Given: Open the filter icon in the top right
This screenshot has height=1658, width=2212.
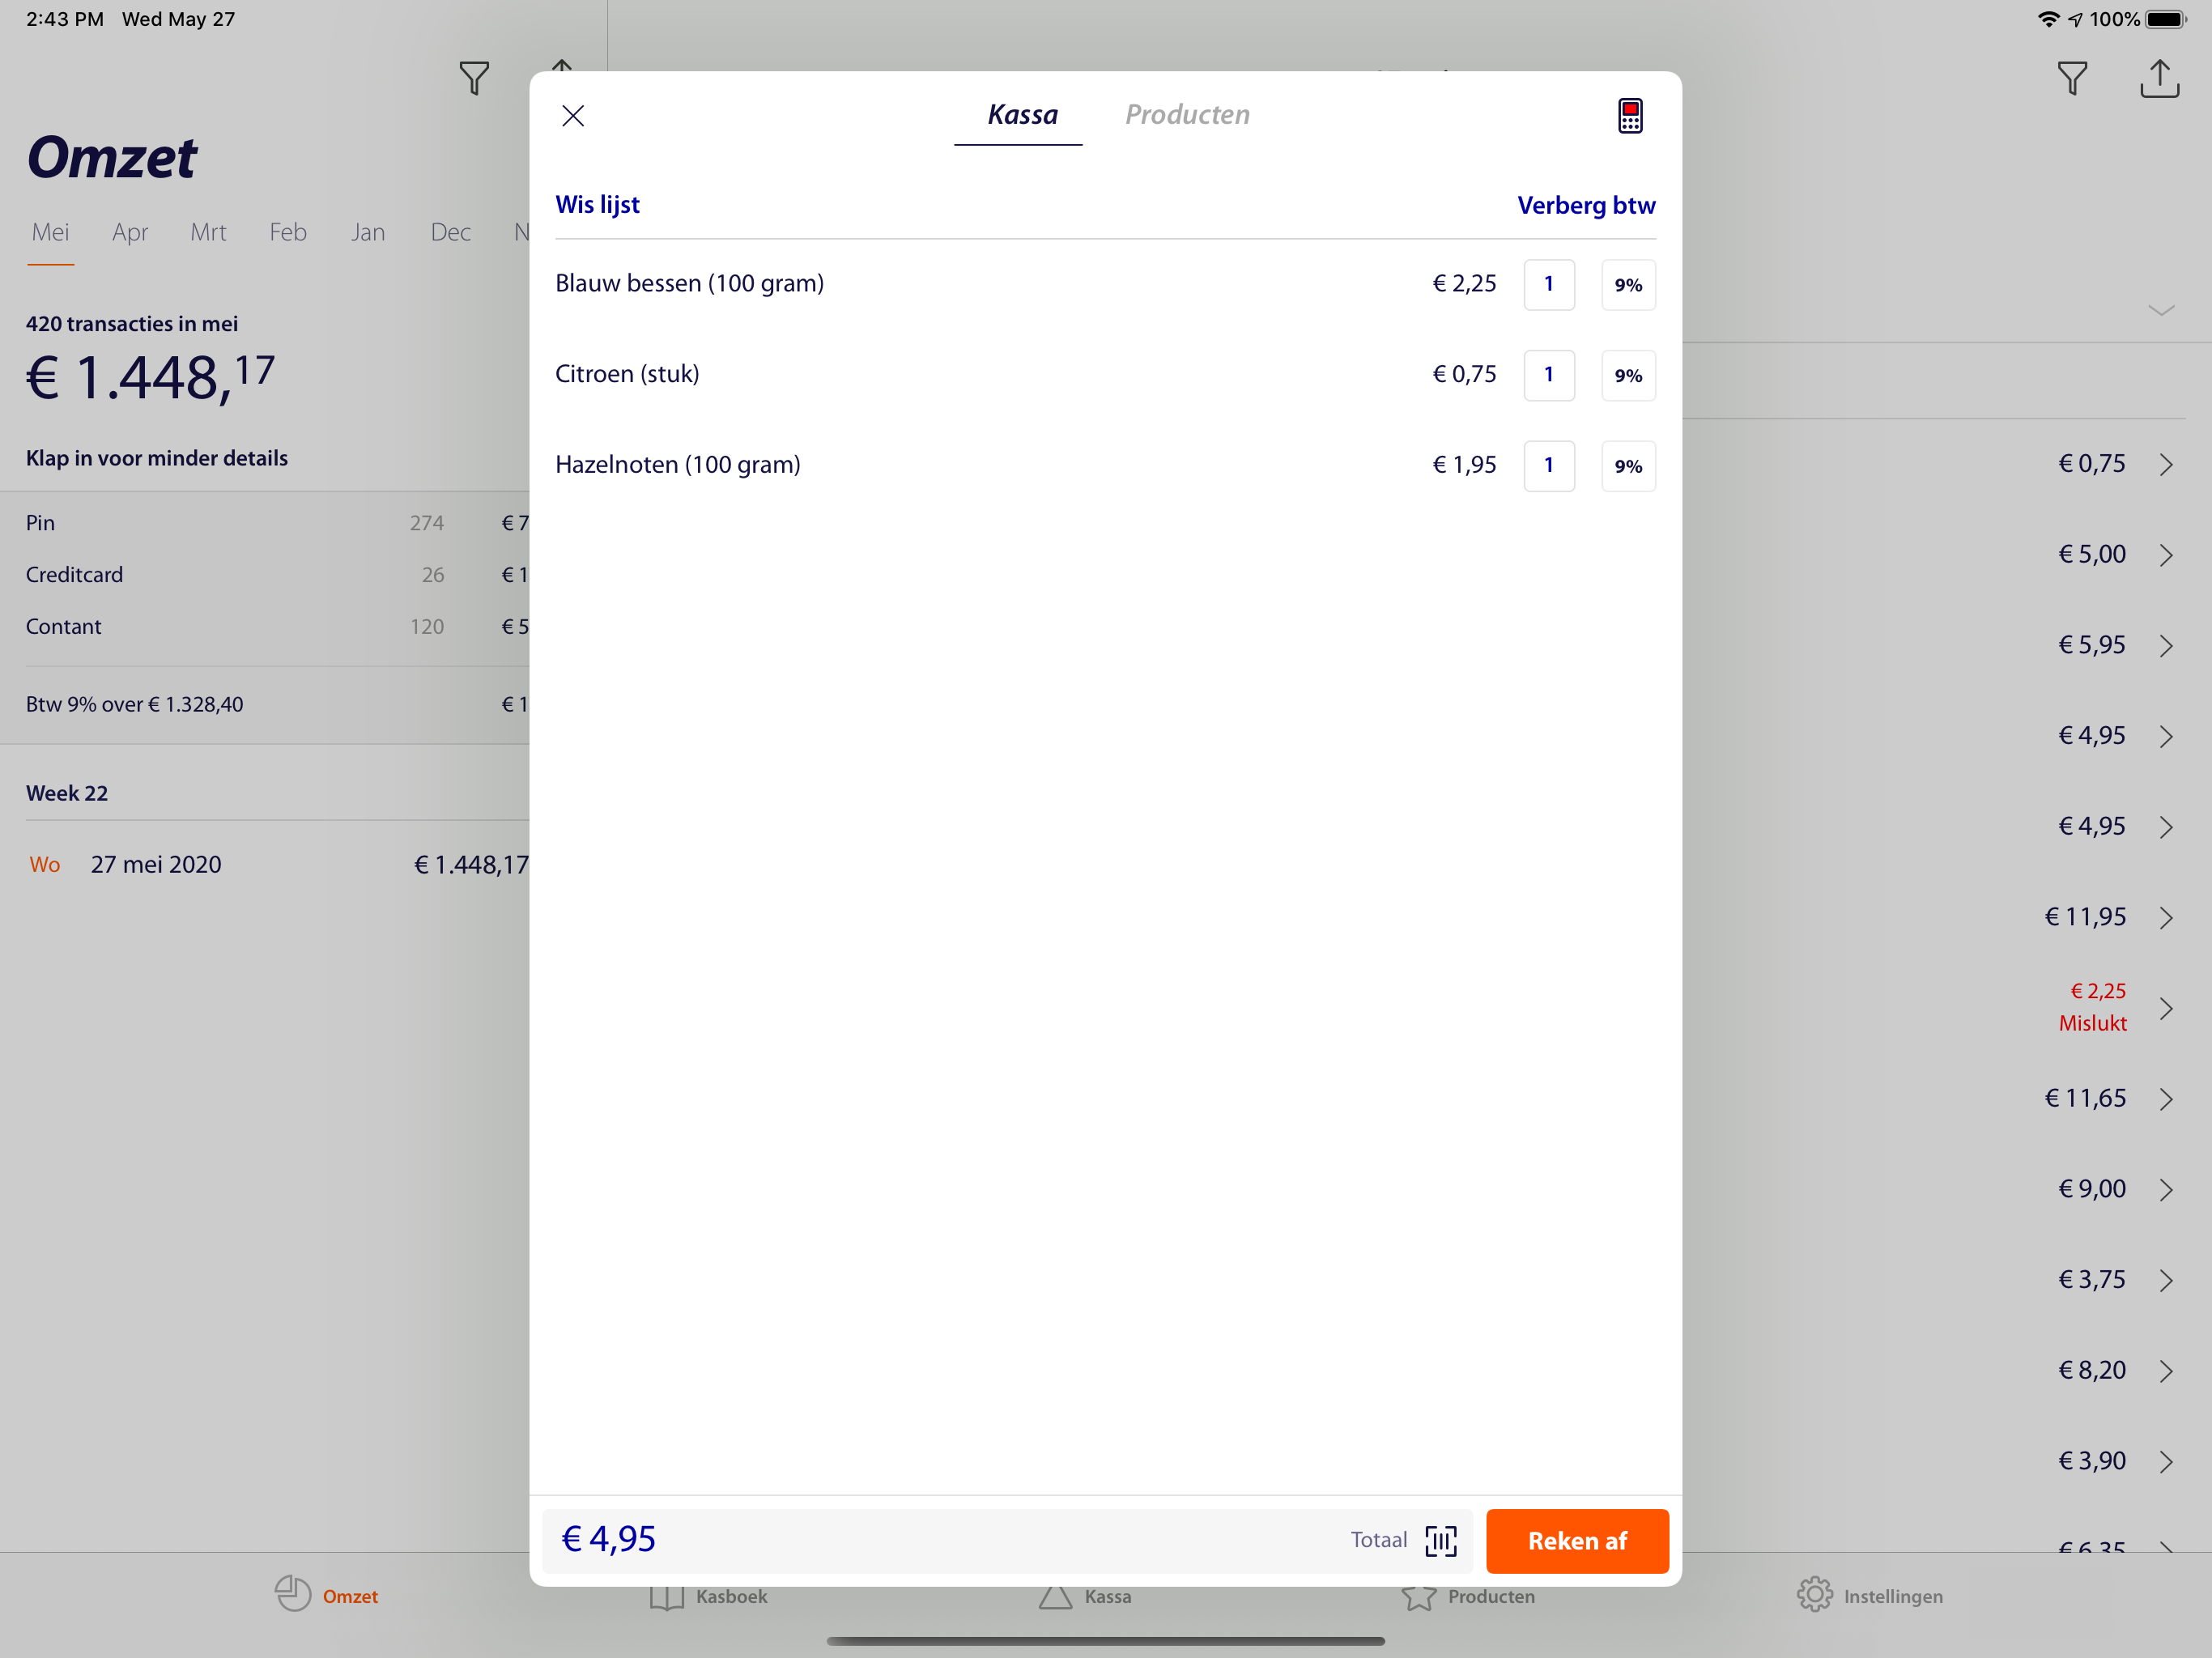Looking at the screenshot, I should (x=2073, y=78).
